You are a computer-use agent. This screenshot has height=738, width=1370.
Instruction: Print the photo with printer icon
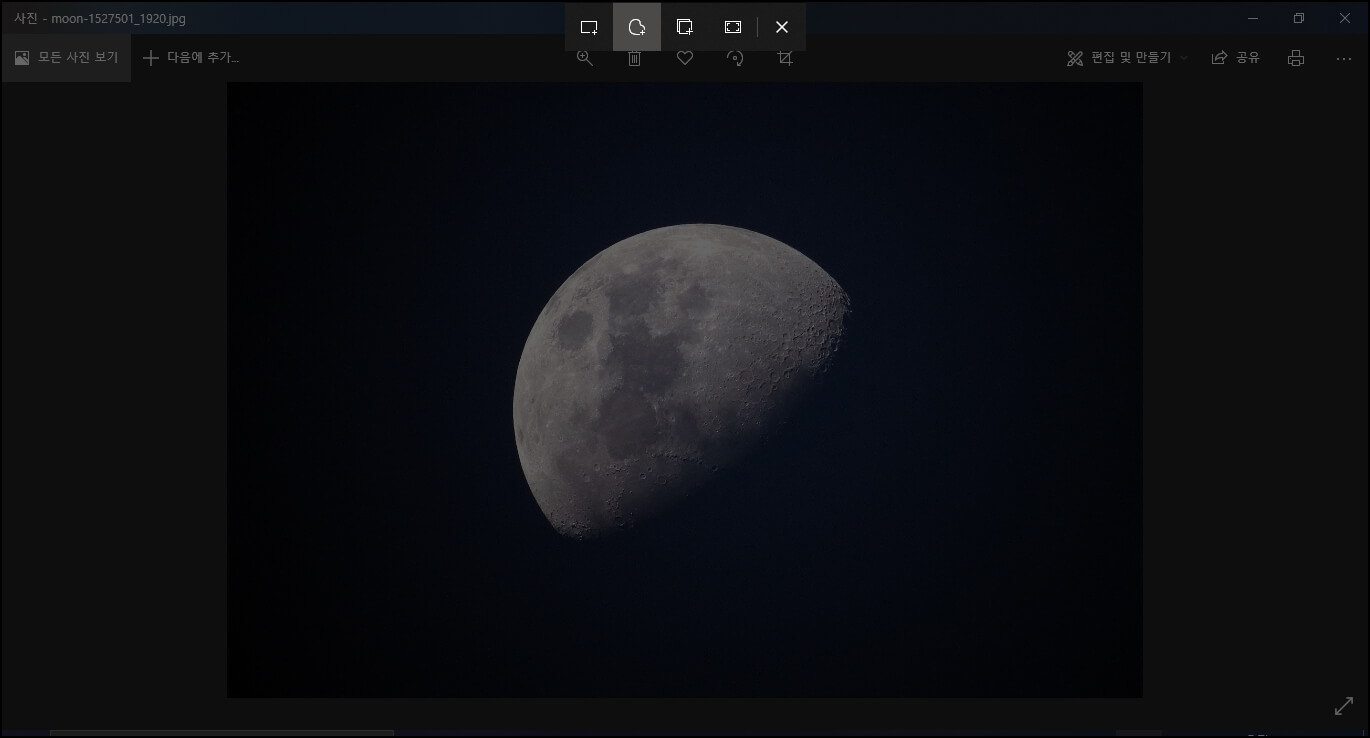coord(1296,58)
